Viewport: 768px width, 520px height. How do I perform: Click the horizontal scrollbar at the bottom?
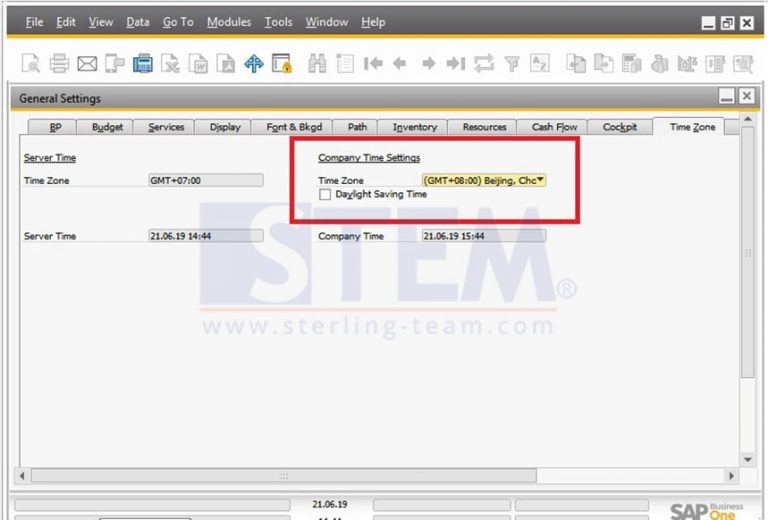point(380,476)
